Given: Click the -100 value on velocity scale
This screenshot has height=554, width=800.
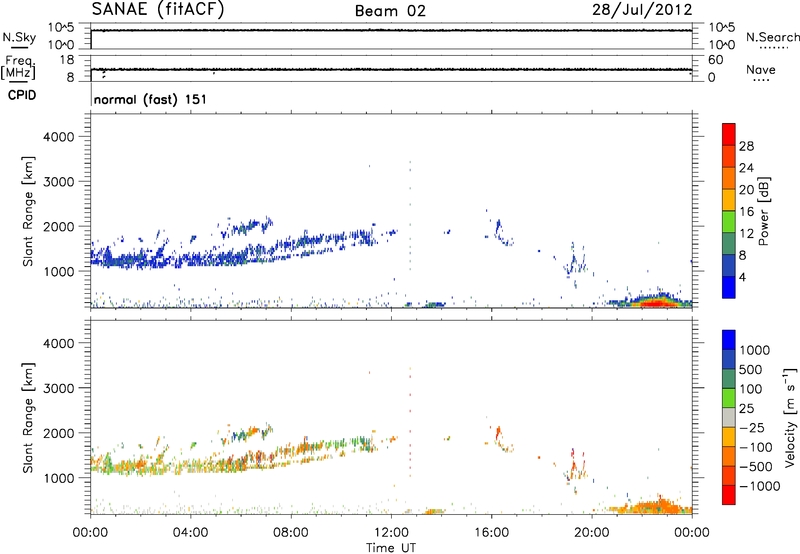Looking at the screenshot, I should point(755,447).
